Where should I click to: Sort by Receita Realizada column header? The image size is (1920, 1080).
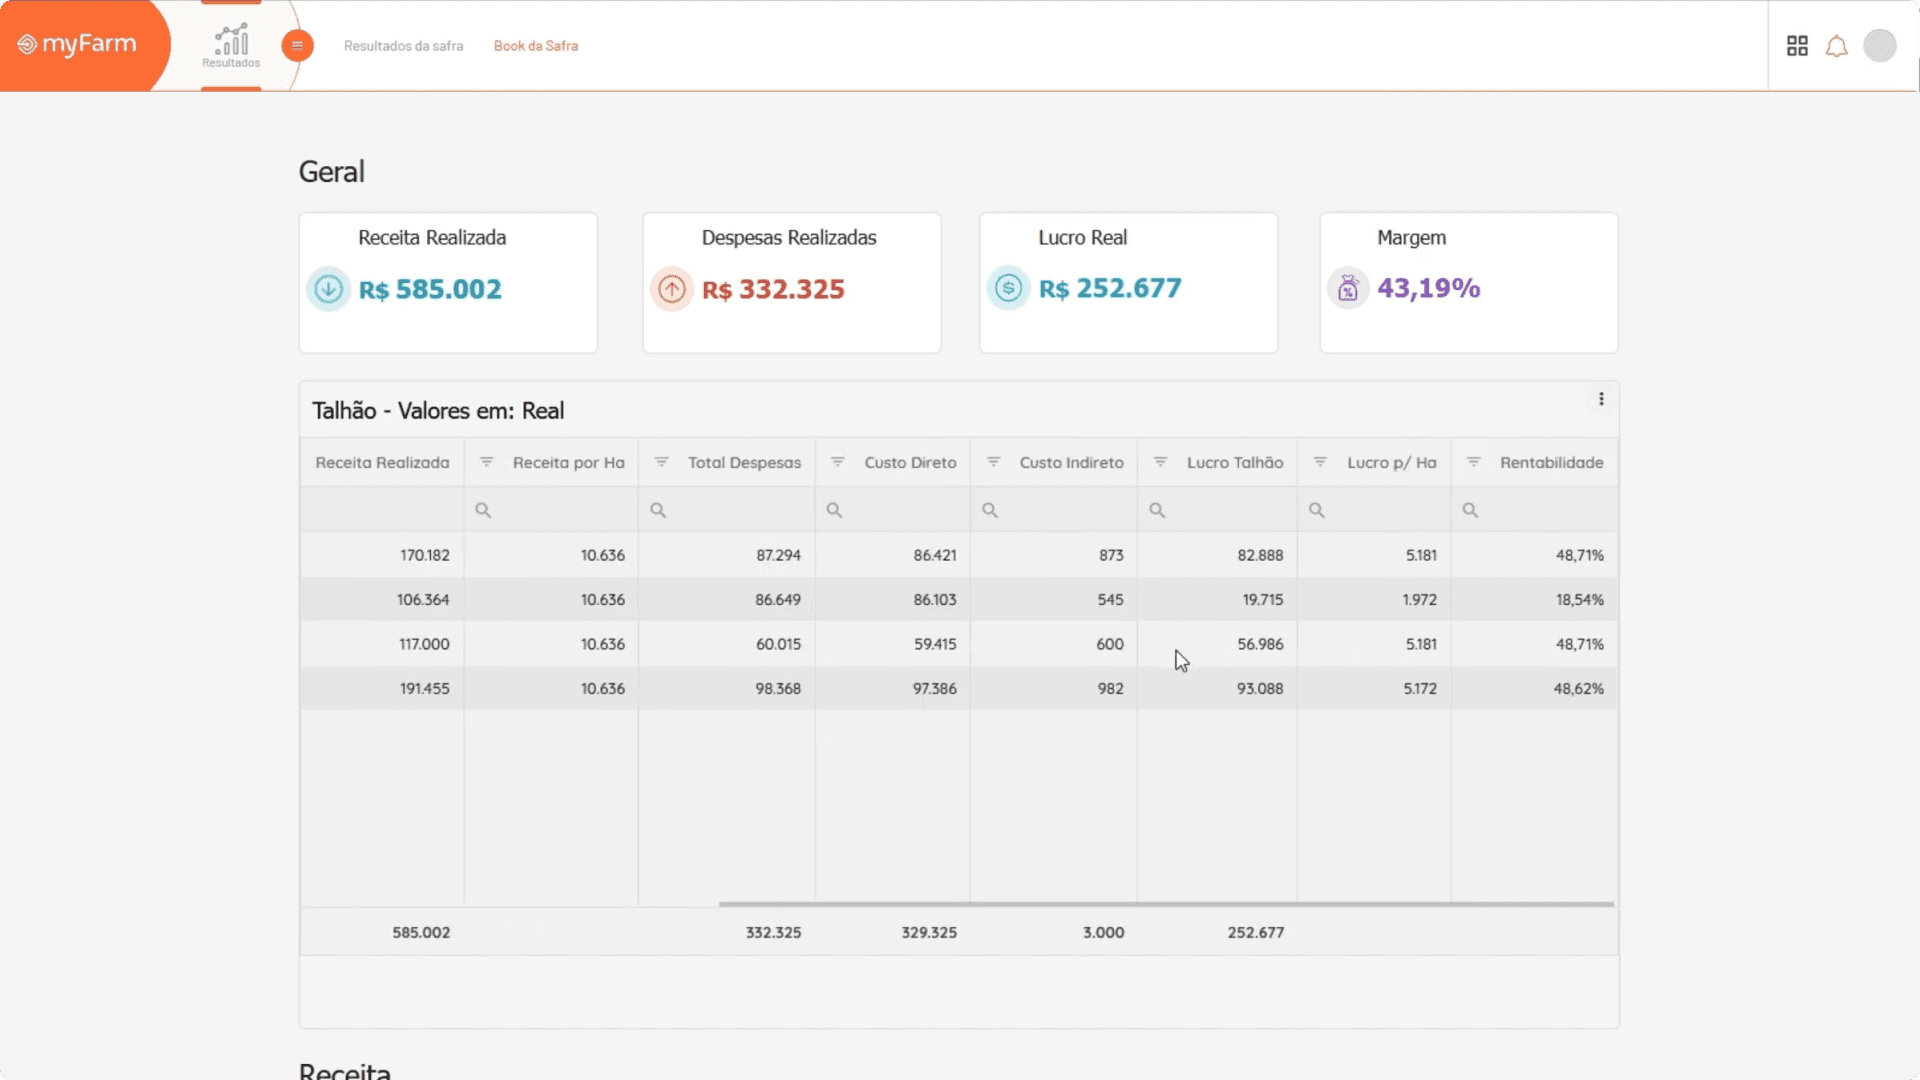pyautogui.click(x=382, y=463)
